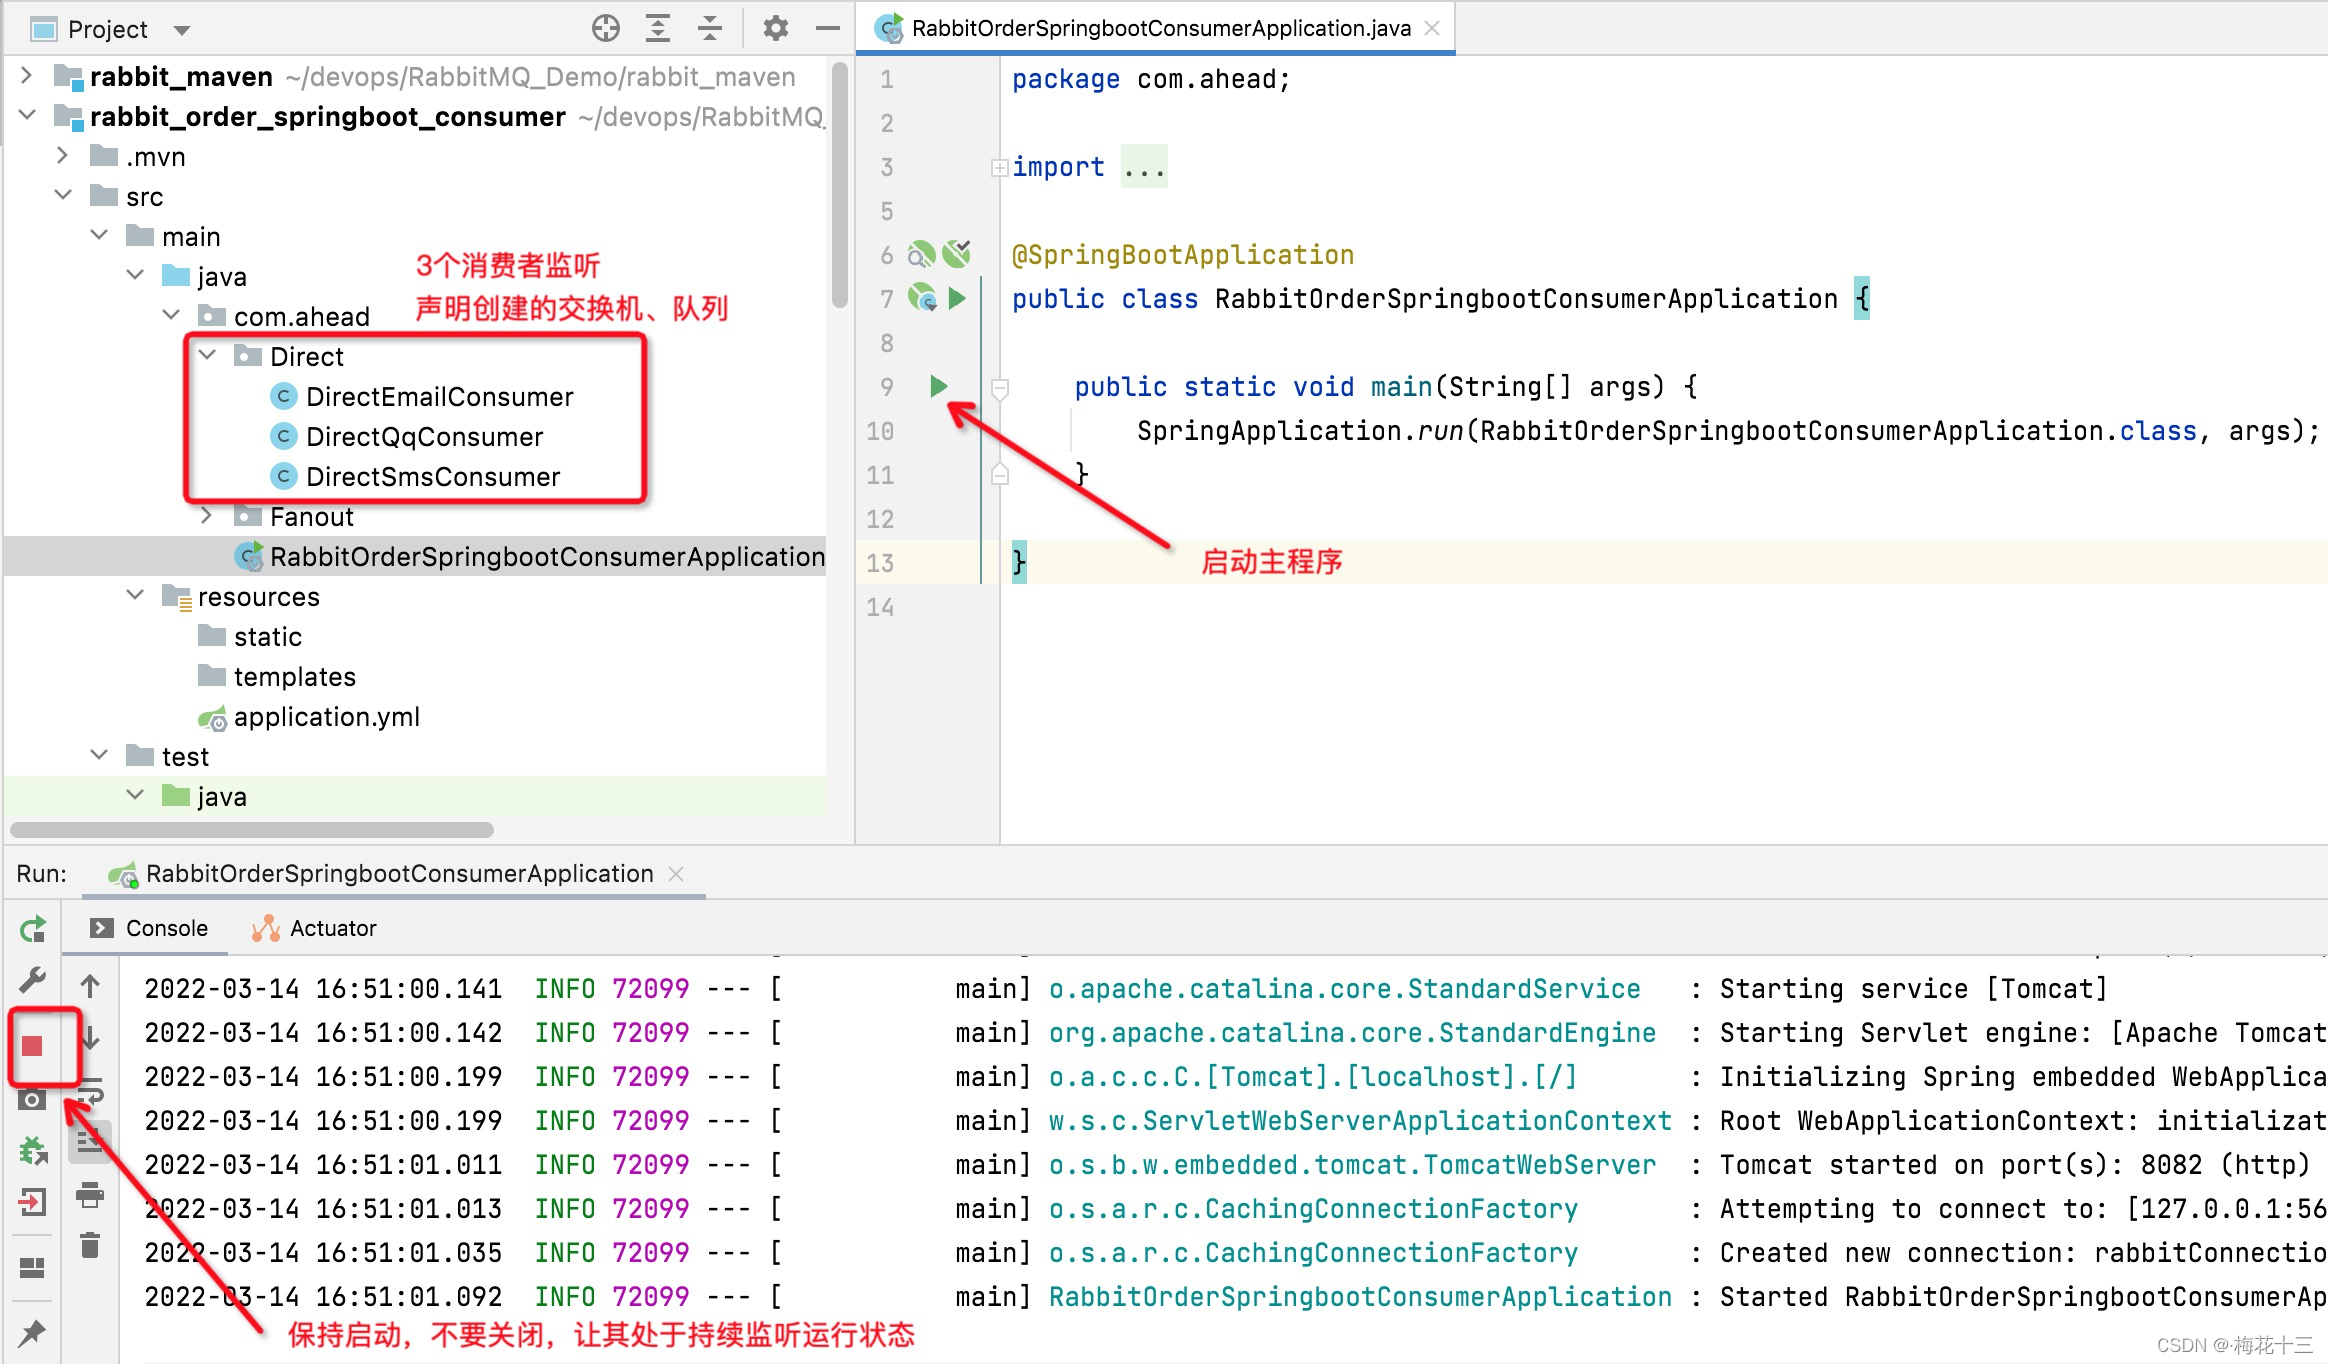Expand the Fanout package folder

pyautogui.click(x=208, y=516)
